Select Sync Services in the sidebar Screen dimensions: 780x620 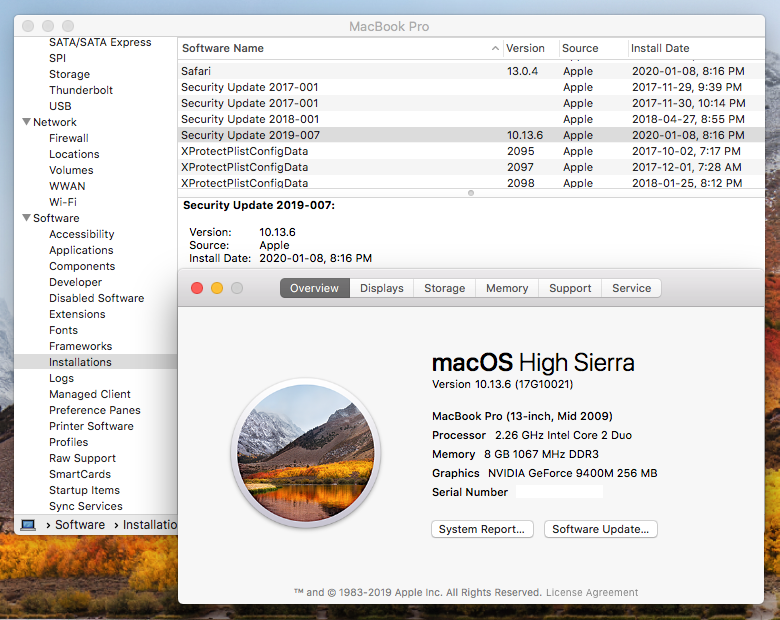pos(86,506)
